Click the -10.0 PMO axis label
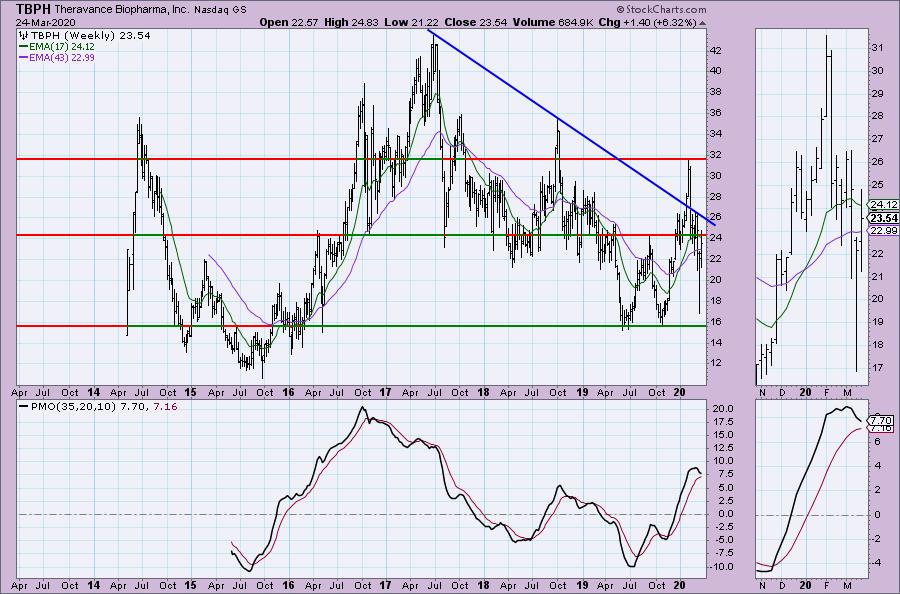900x594 pixels. [720, 566]
